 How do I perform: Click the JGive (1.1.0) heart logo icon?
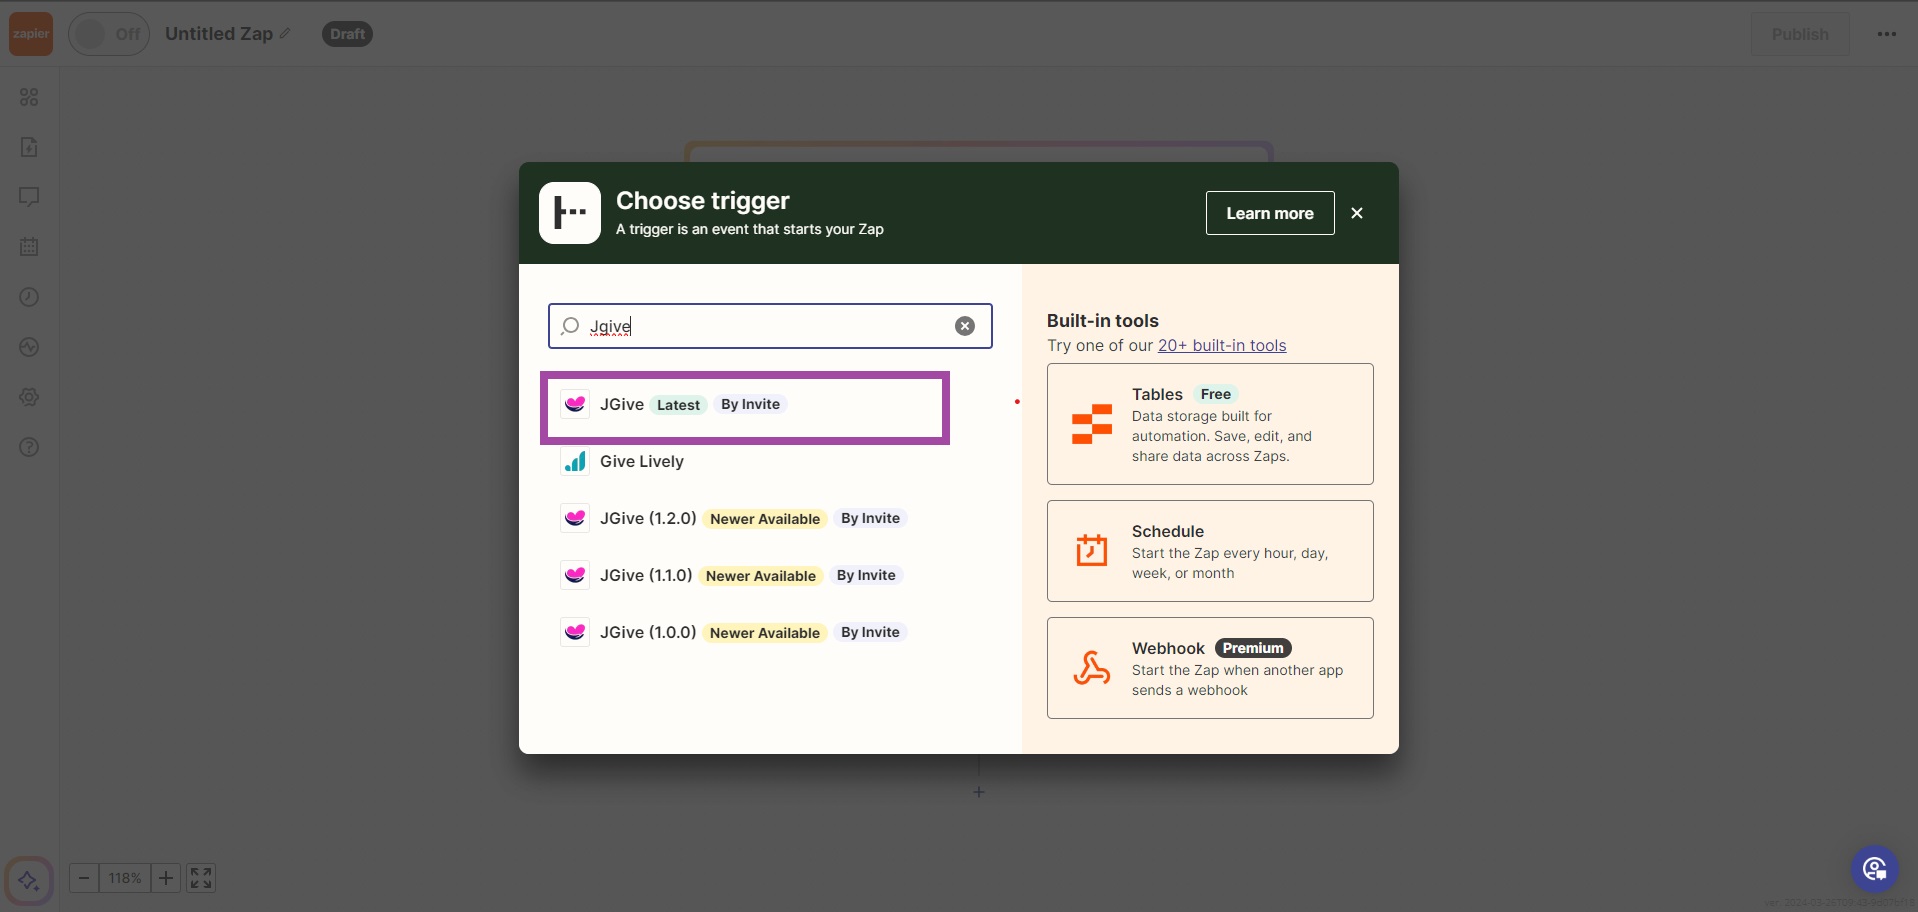pos(575,575)
